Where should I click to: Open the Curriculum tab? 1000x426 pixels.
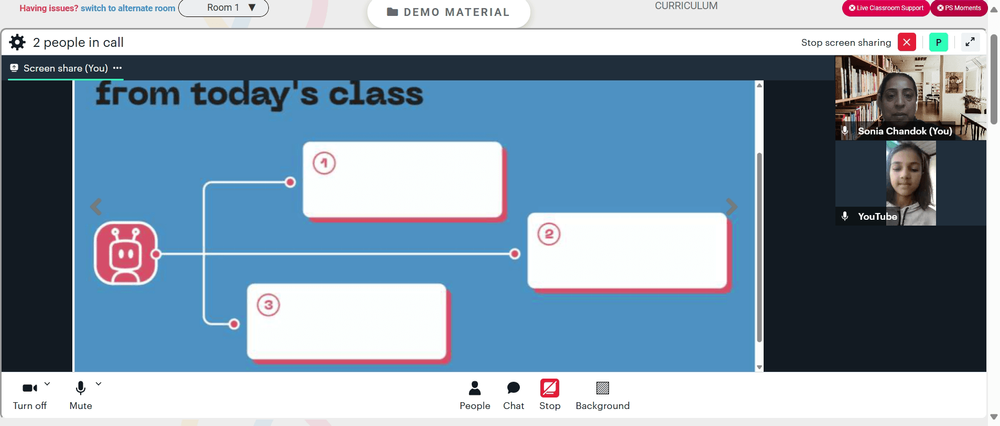[x=686, y=6]
